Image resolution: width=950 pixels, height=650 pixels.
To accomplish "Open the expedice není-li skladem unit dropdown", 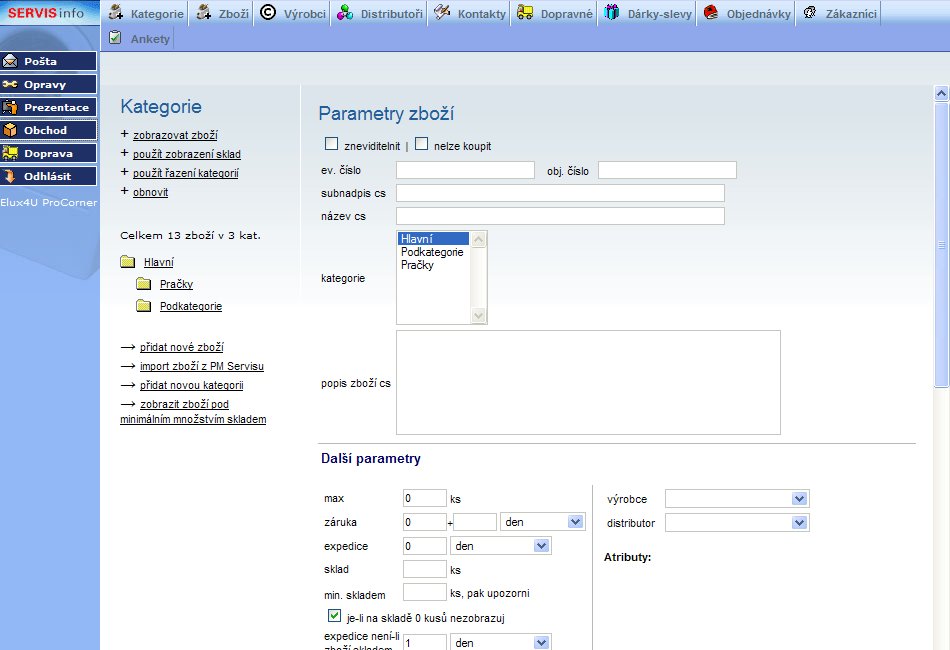I will tap(500, 642).
